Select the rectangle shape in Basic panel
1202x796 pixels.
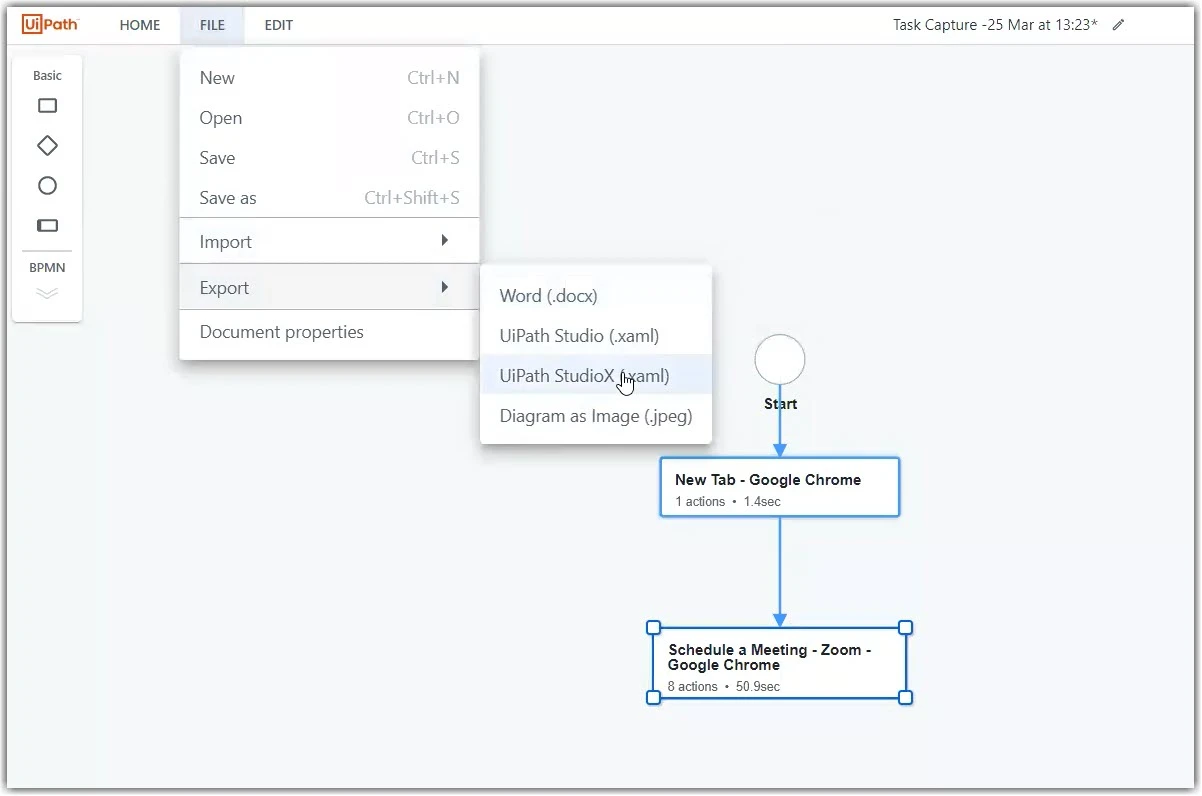pos(47,106)
